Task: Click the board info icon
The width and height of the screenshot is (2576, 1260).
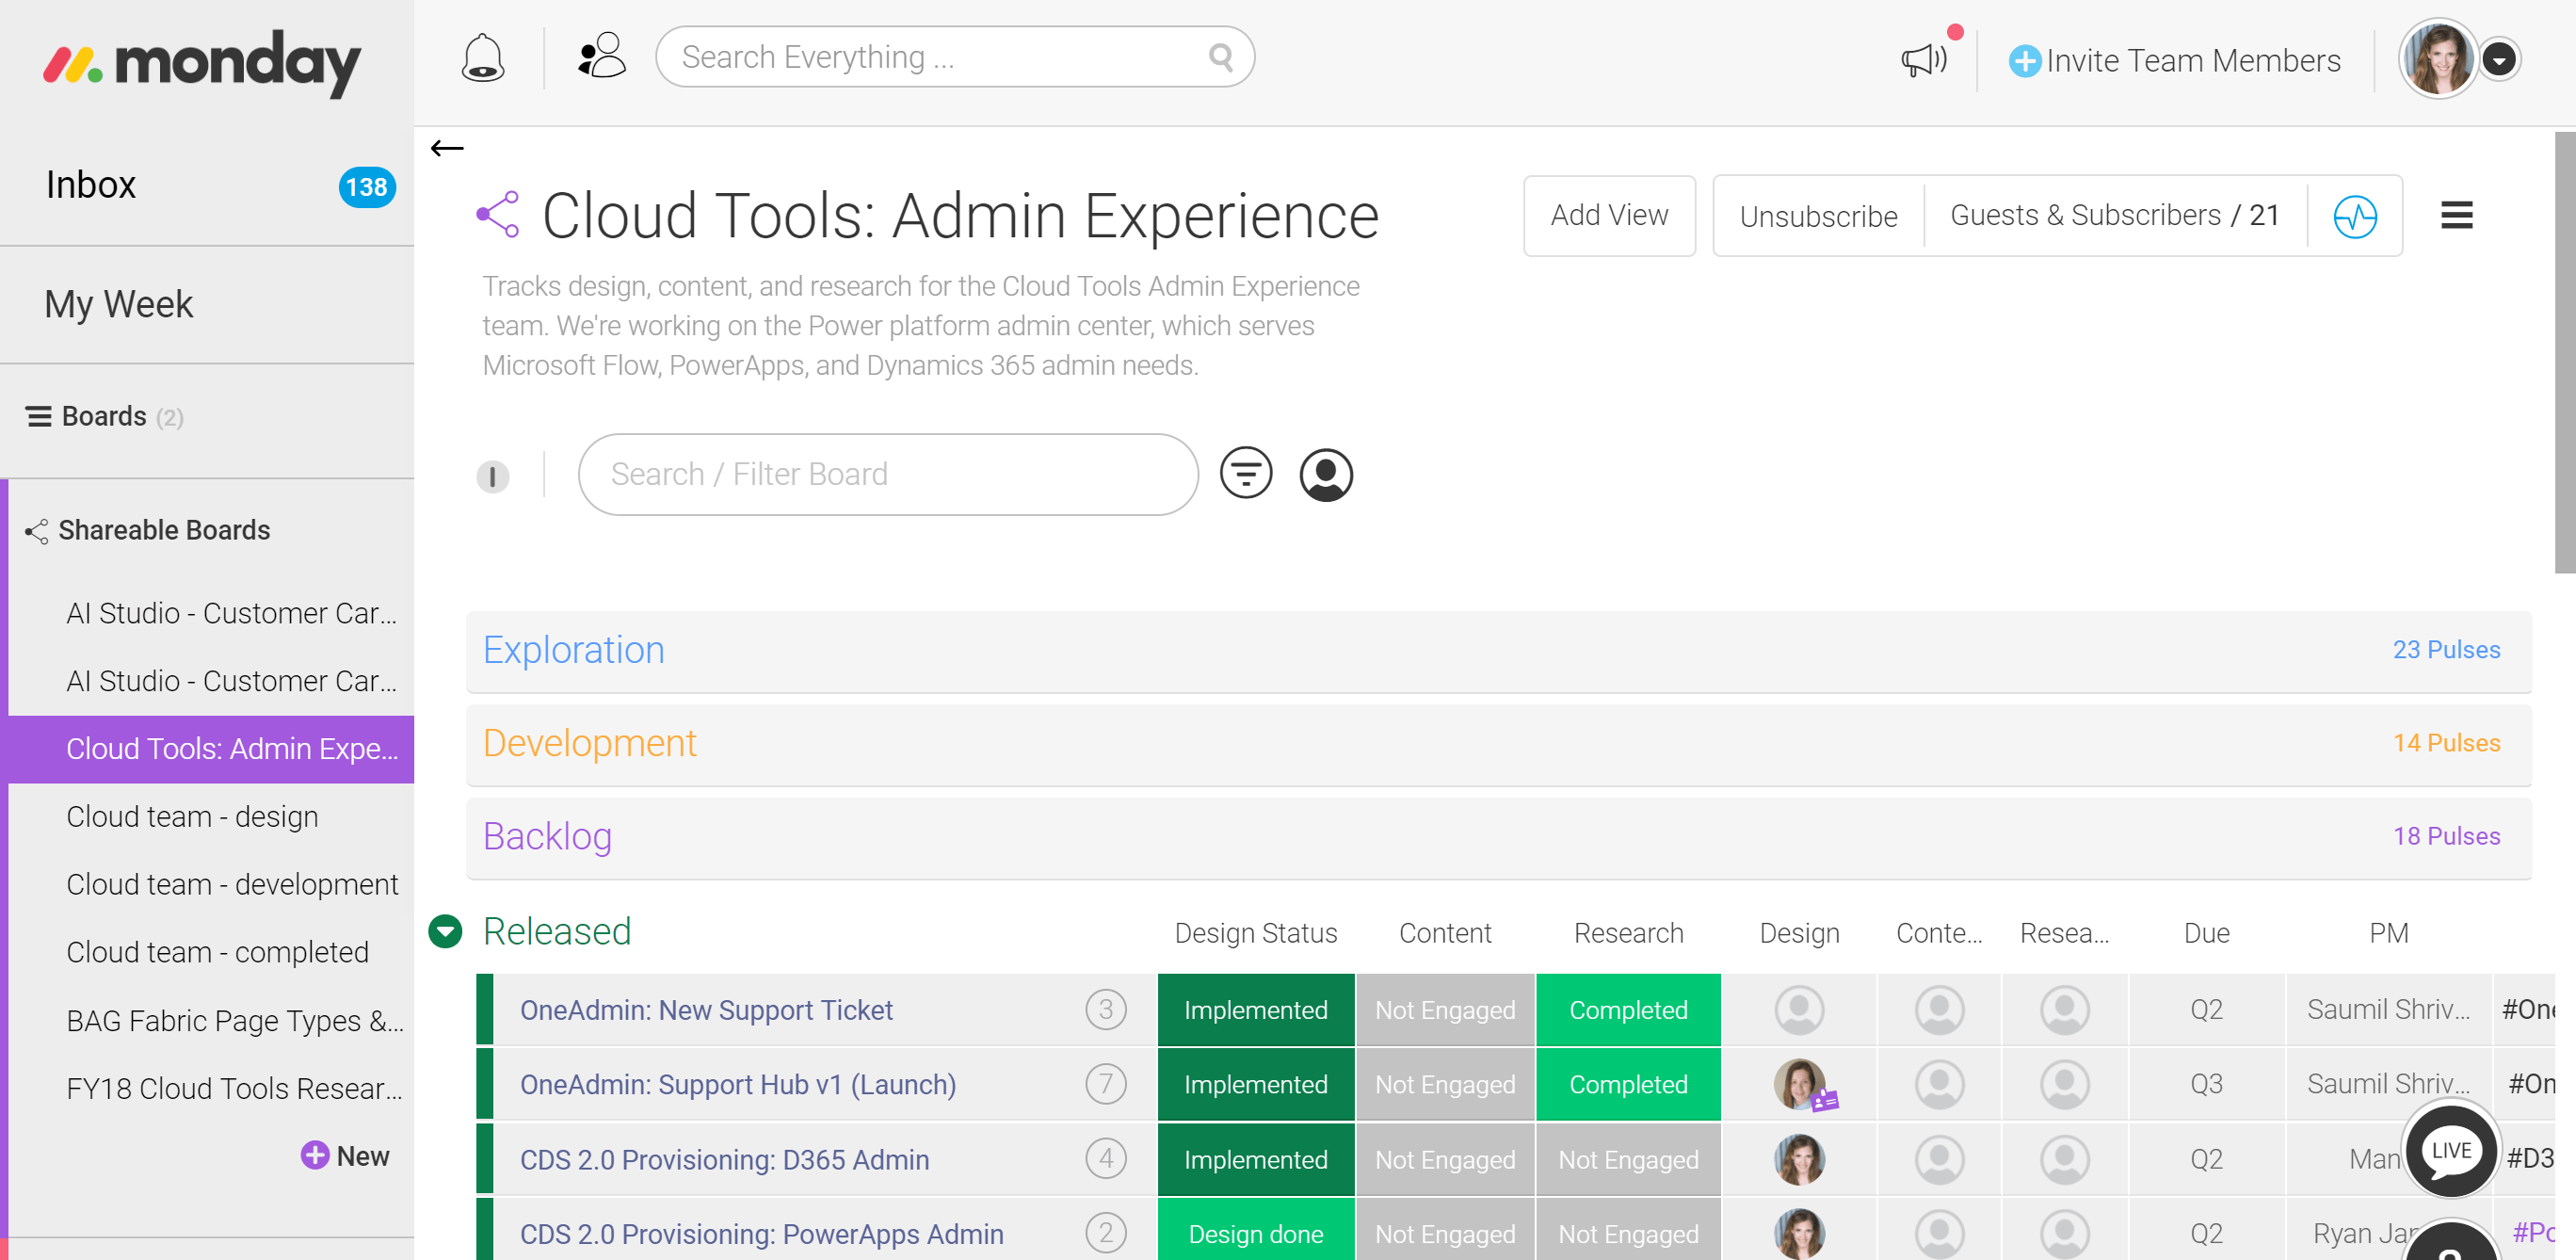Action: click(x=492, y=476)
